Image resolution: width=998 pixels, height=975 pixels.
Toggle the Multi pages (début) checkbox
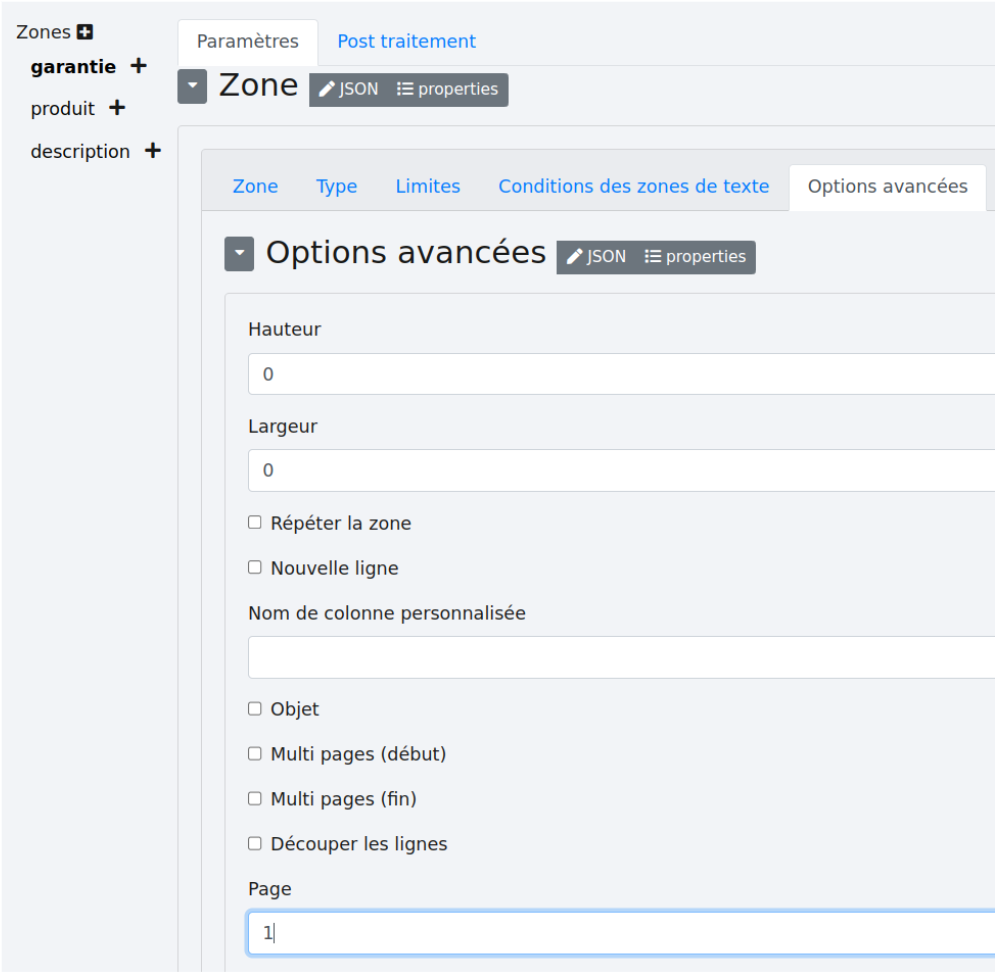(255, 753)
